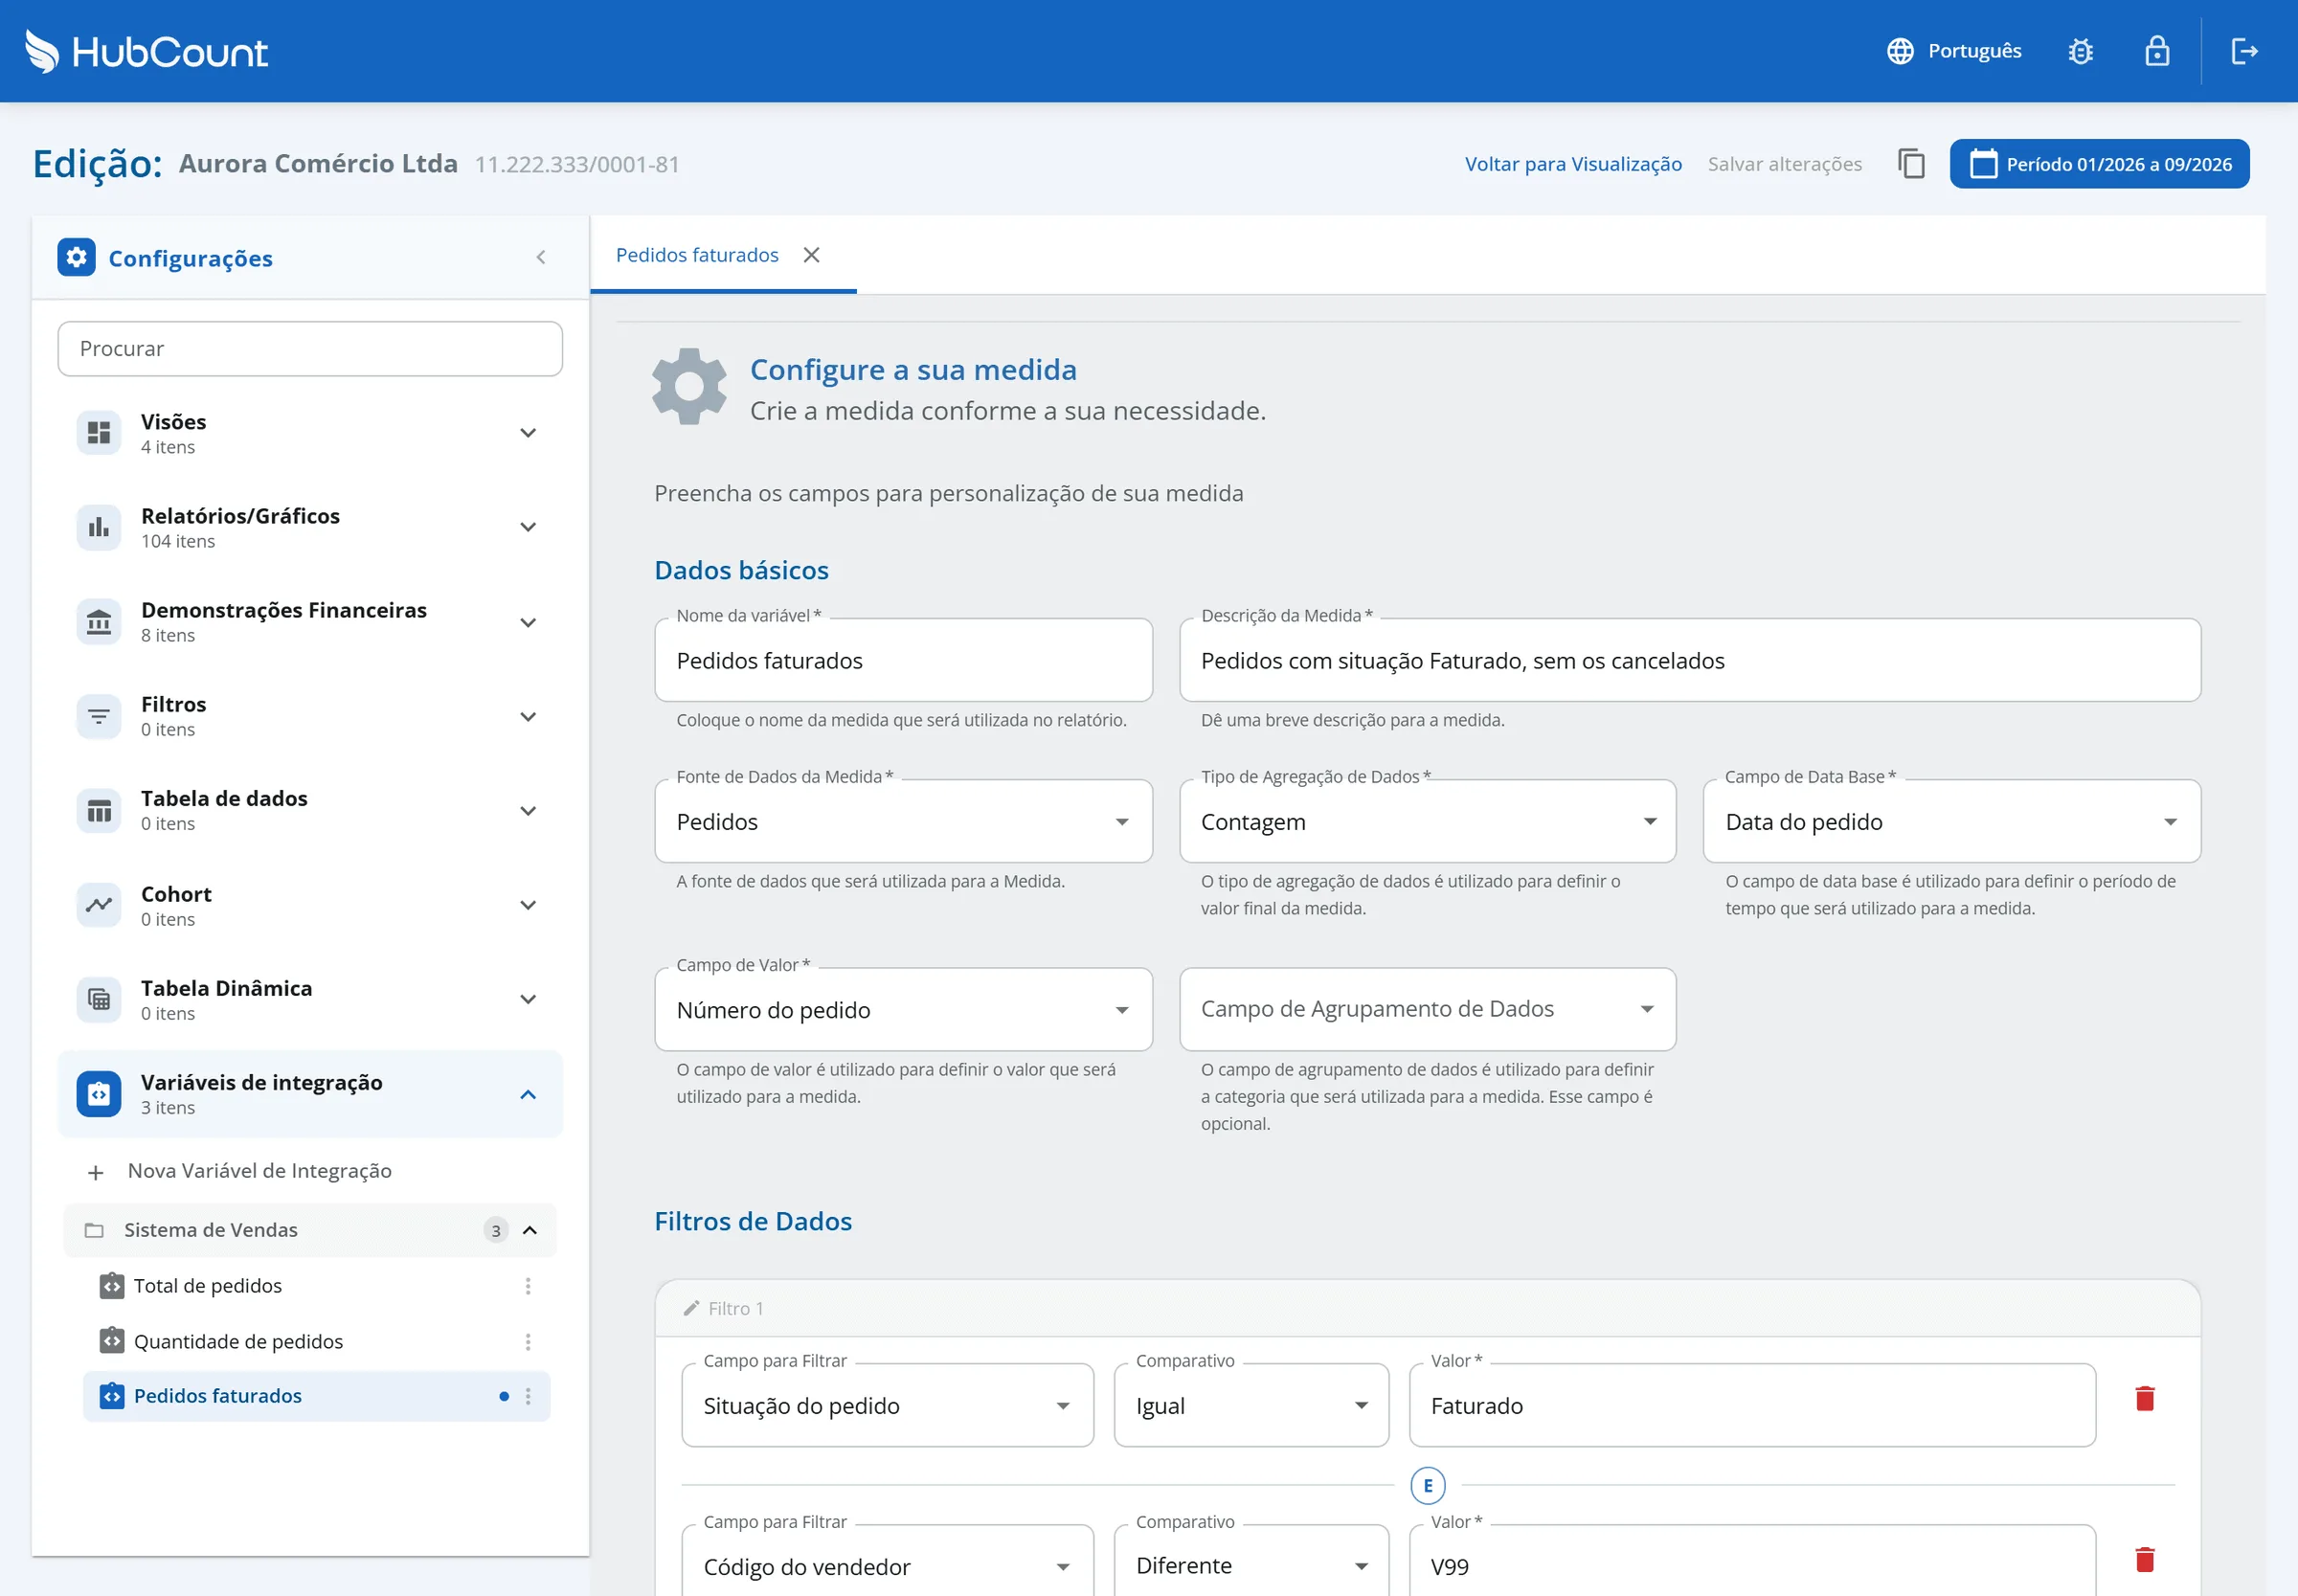This screenshot has width=2298, height=1596.
Task: Click the E logical operator between filters
Action: (x=1427, y=1486)
